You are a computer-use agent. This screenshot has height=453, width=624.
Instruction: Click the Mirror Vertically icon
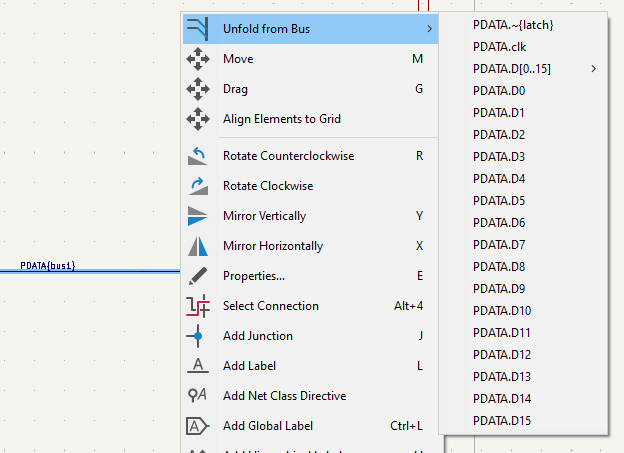(x=198, y=216)
